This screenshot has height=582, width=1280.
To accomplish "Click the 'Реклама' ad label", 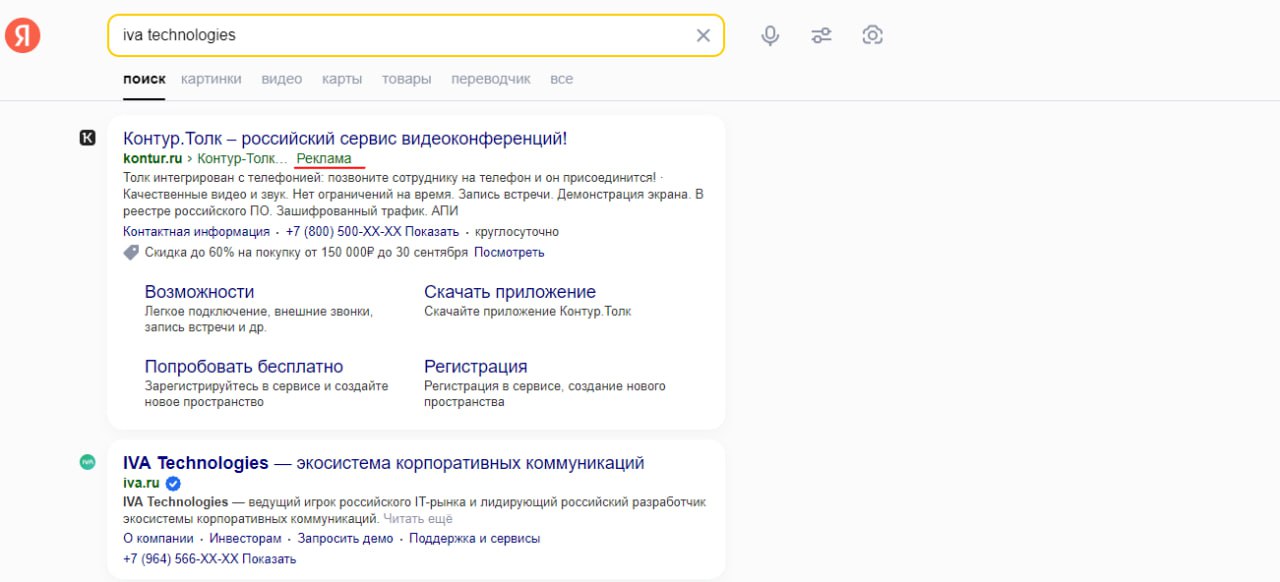I will tap(324, 158).
